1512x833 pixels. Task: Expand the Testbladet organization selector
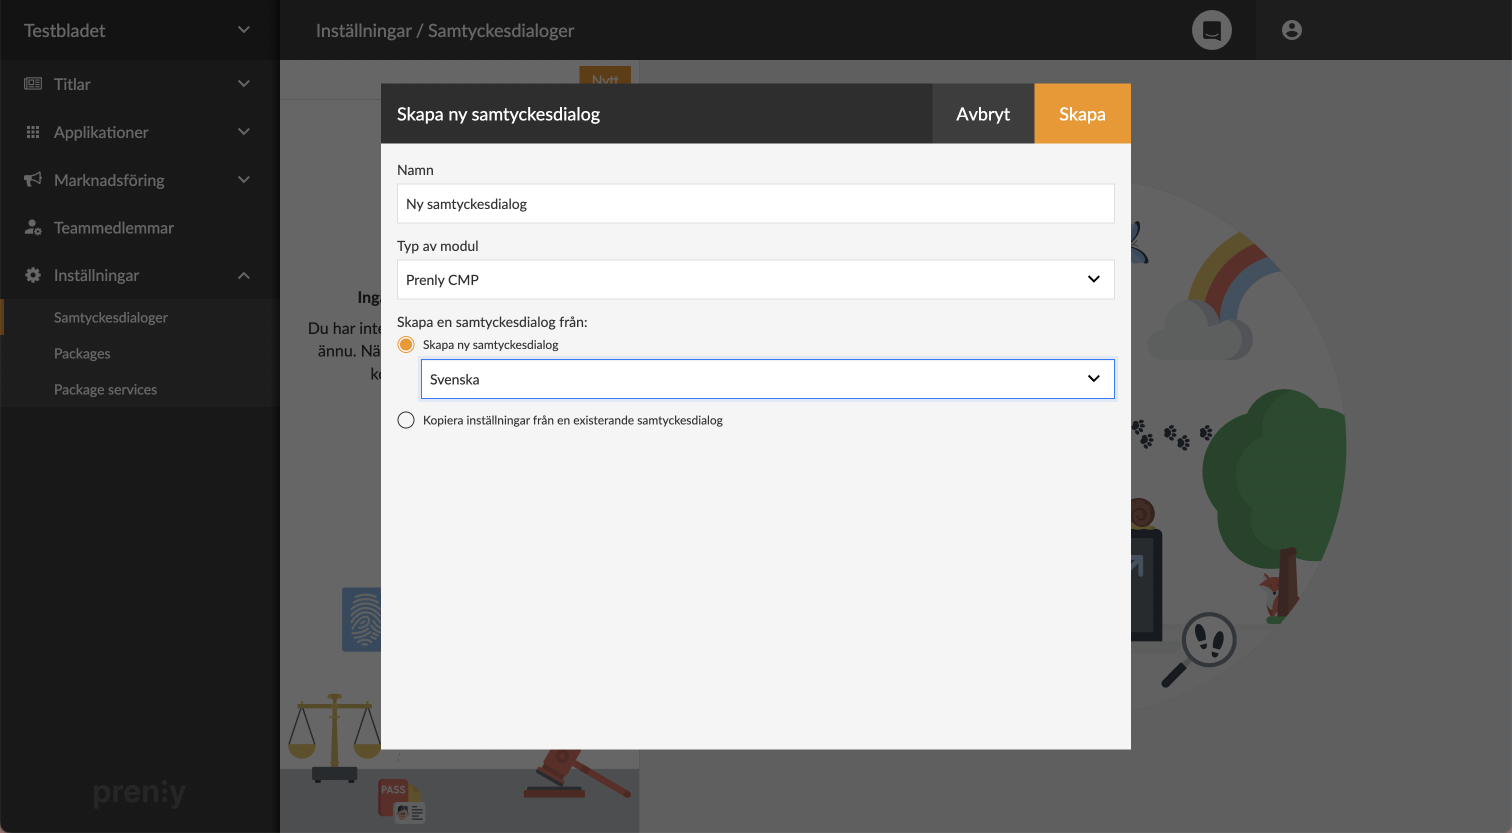pyautogui.click(x=243, y=30)
